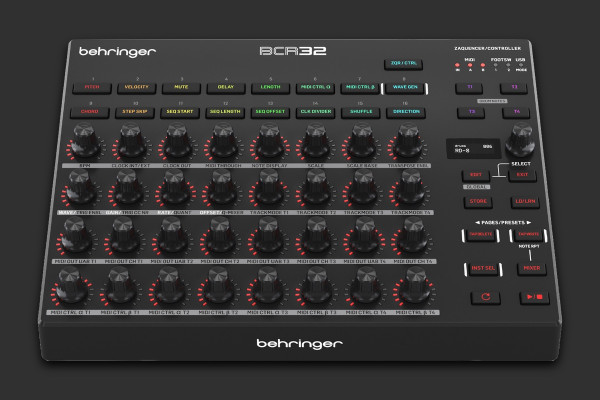Select the MIDI CTRL β step button
600x400 pixels.
coord(360,88)
